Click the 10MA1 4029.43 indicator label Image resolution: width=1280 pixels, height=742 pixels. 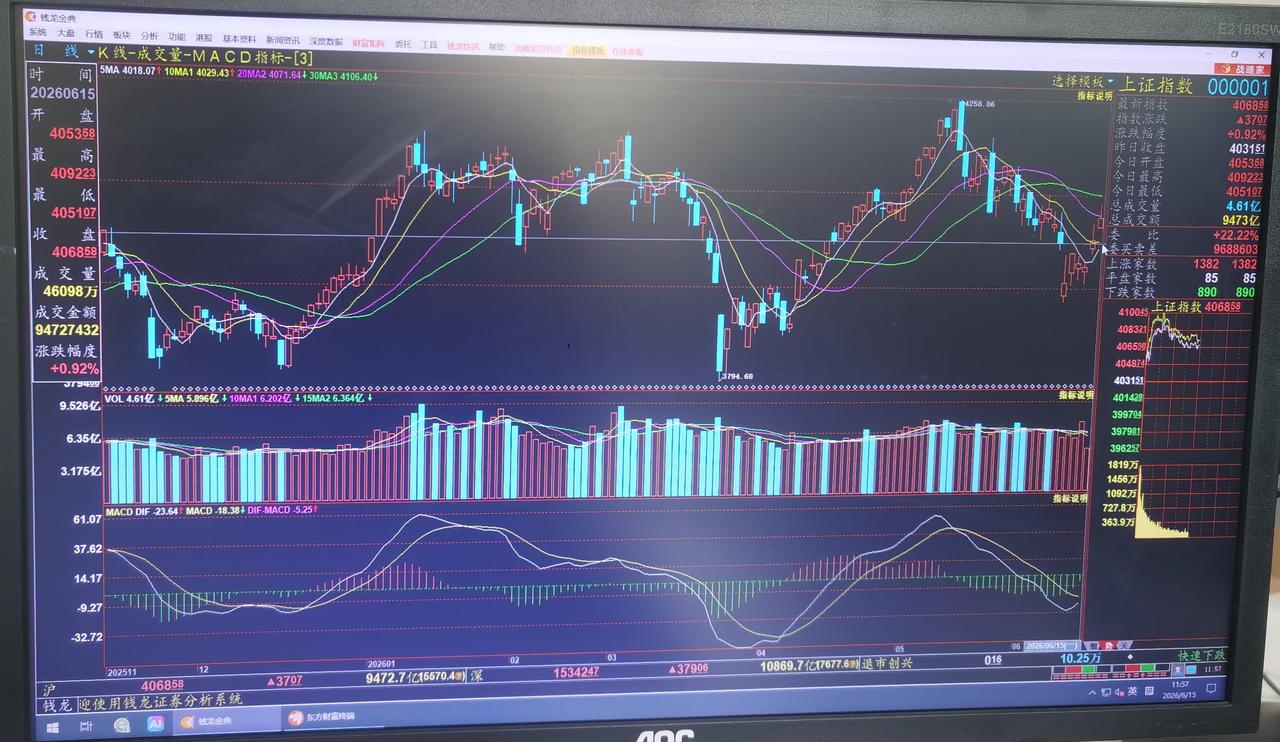point(200,72)
